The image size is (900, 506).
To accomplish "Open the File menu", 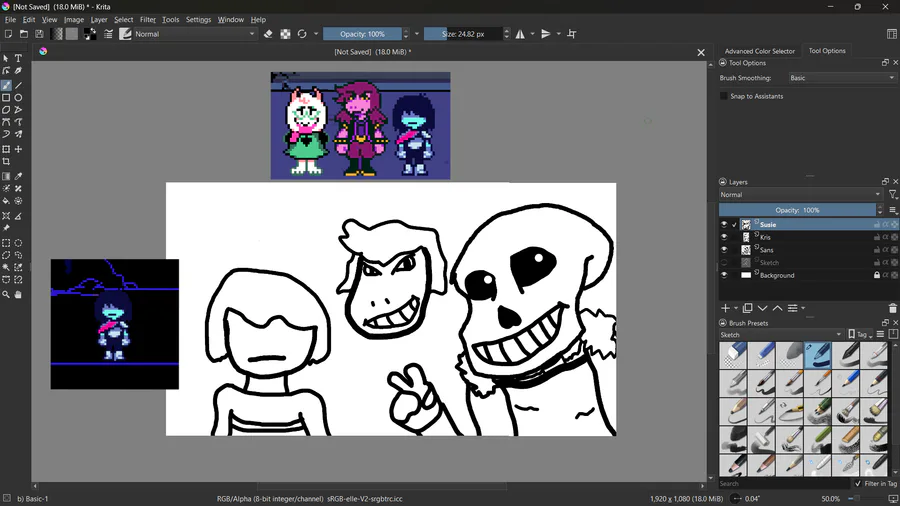I will point(10,20).
